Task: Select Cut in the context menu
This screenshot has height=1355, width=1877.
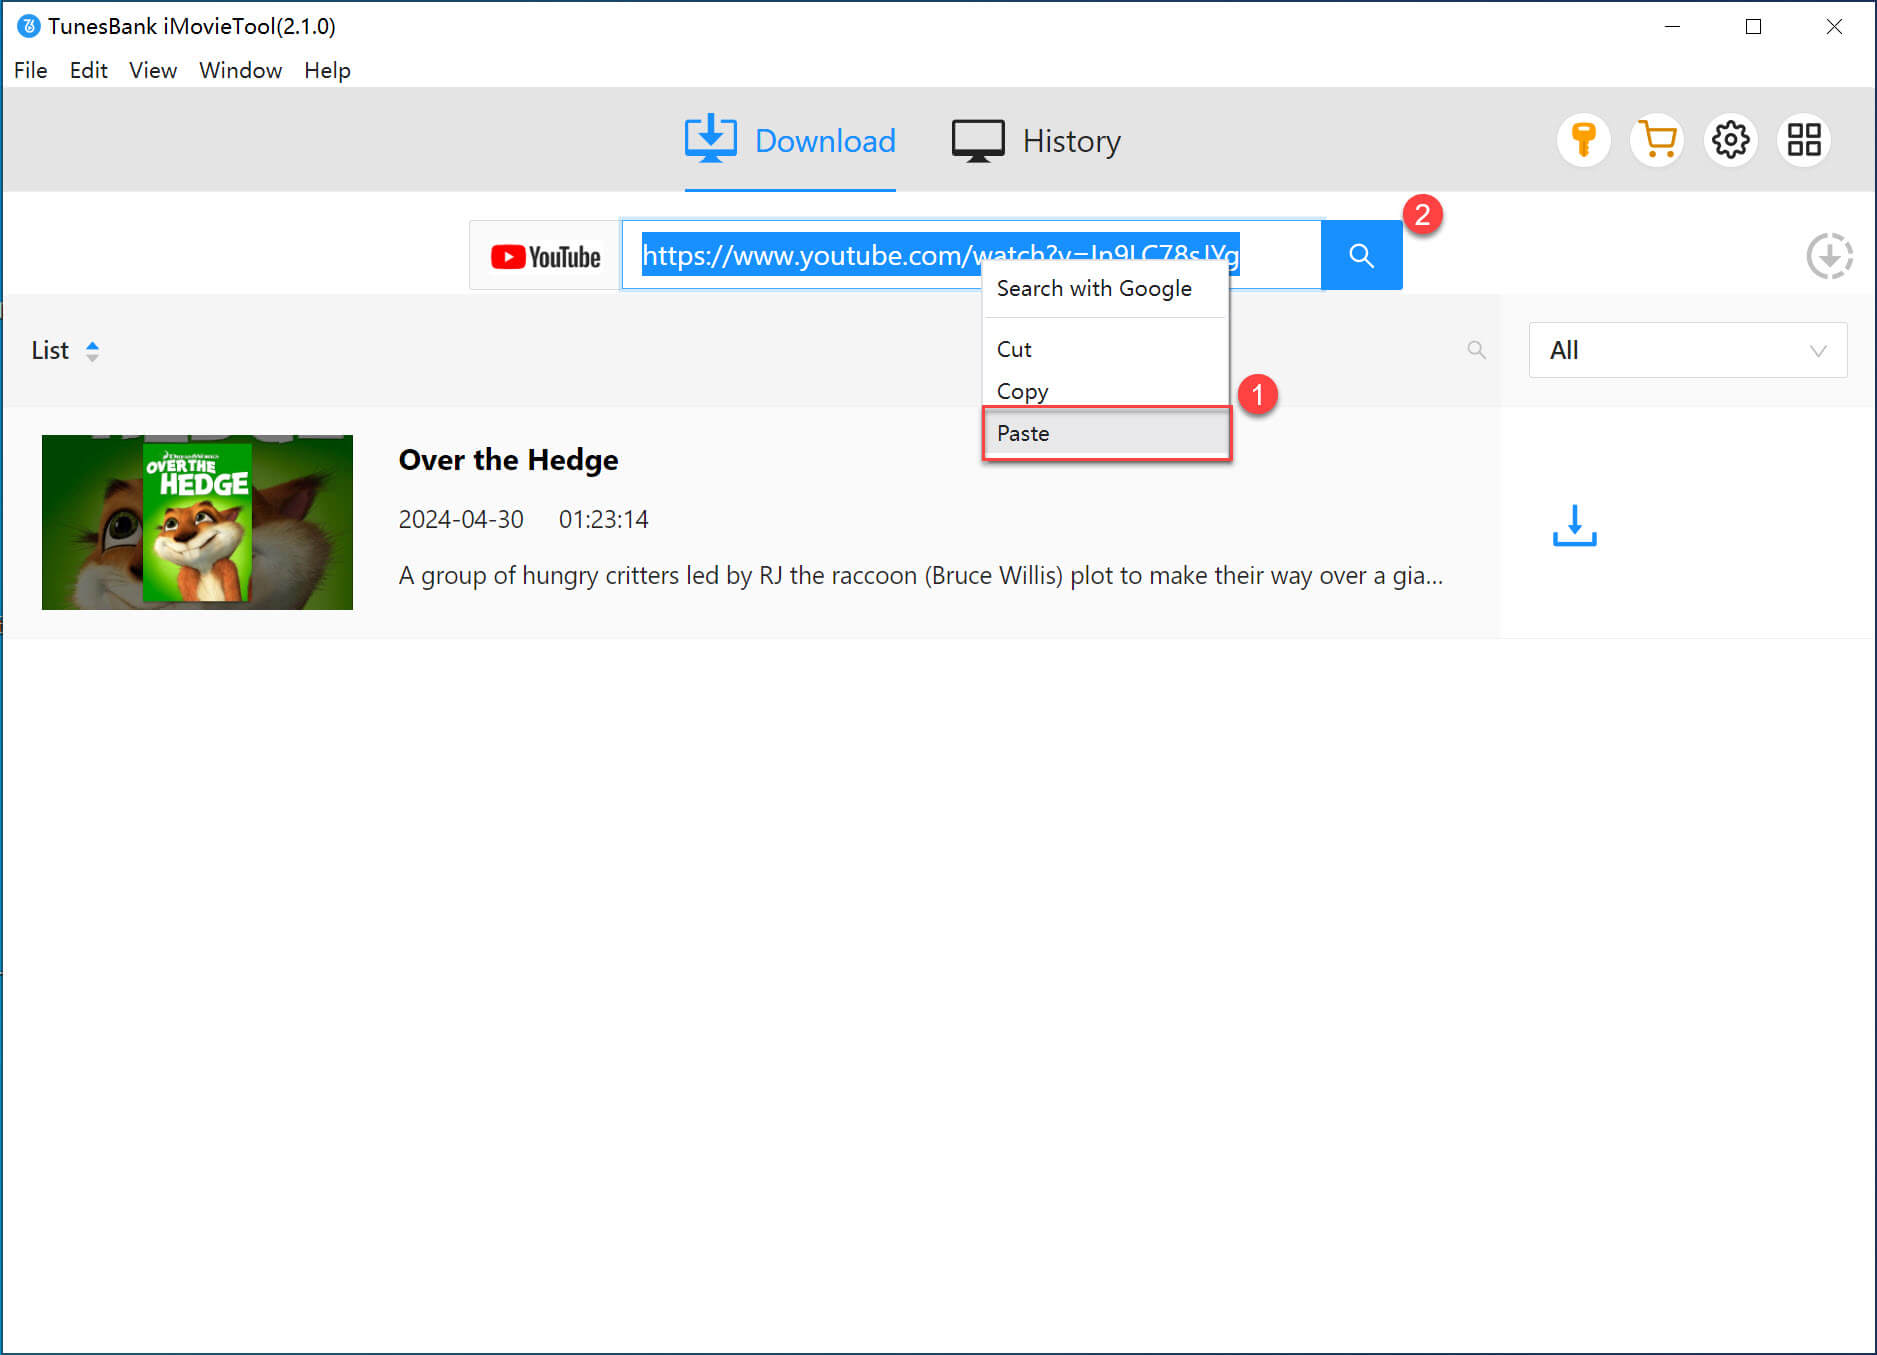Action: (x=1014, y=349)
